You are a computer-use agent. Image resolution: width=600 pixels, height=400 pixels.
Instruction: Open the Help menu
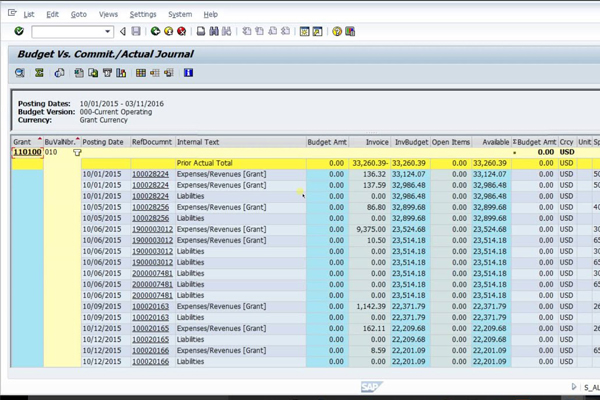tap(210, 15)
